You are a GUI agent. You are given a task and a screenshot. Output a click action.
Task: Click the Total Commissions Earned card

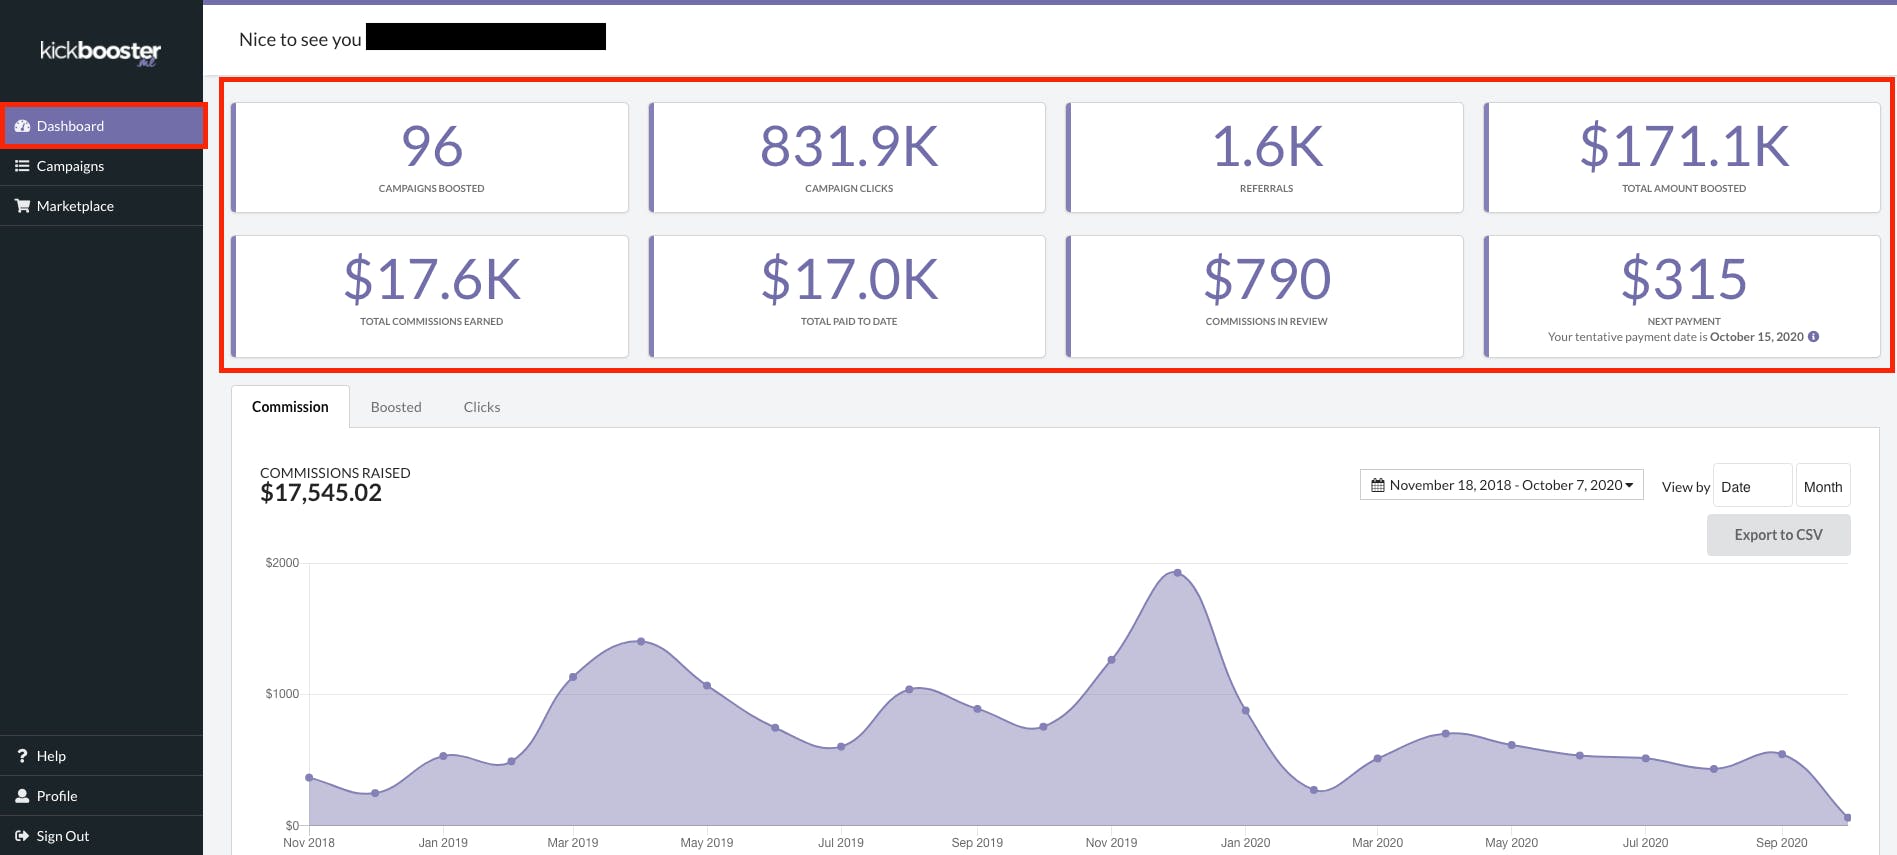click(x=430, y=296)
